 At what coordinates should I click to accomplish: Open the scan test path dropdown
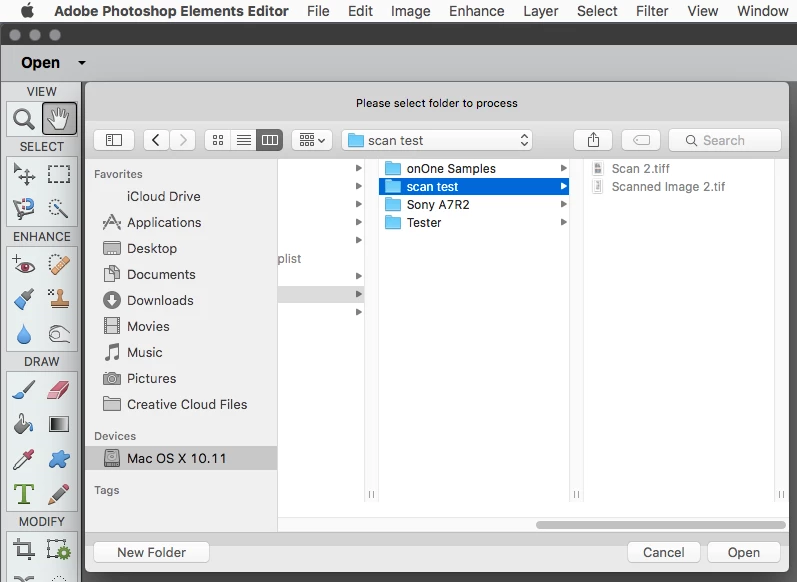pos(437,140)
